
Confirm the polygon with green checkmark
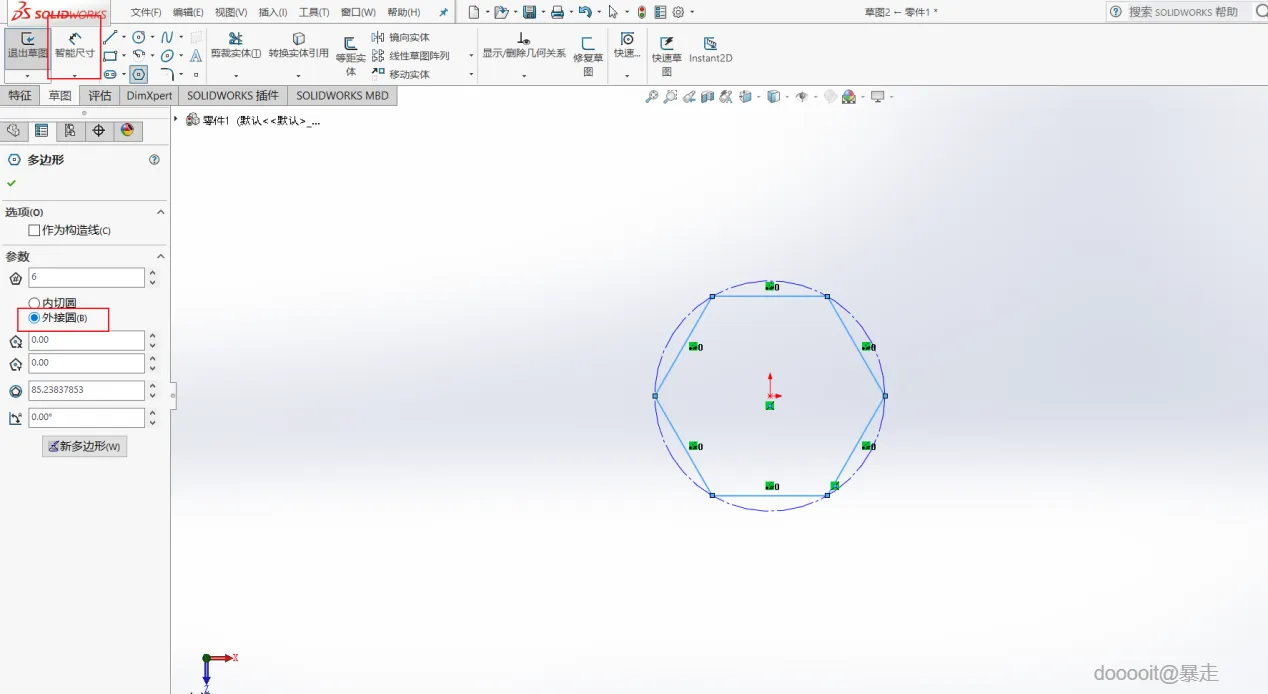tap(12, 183)
